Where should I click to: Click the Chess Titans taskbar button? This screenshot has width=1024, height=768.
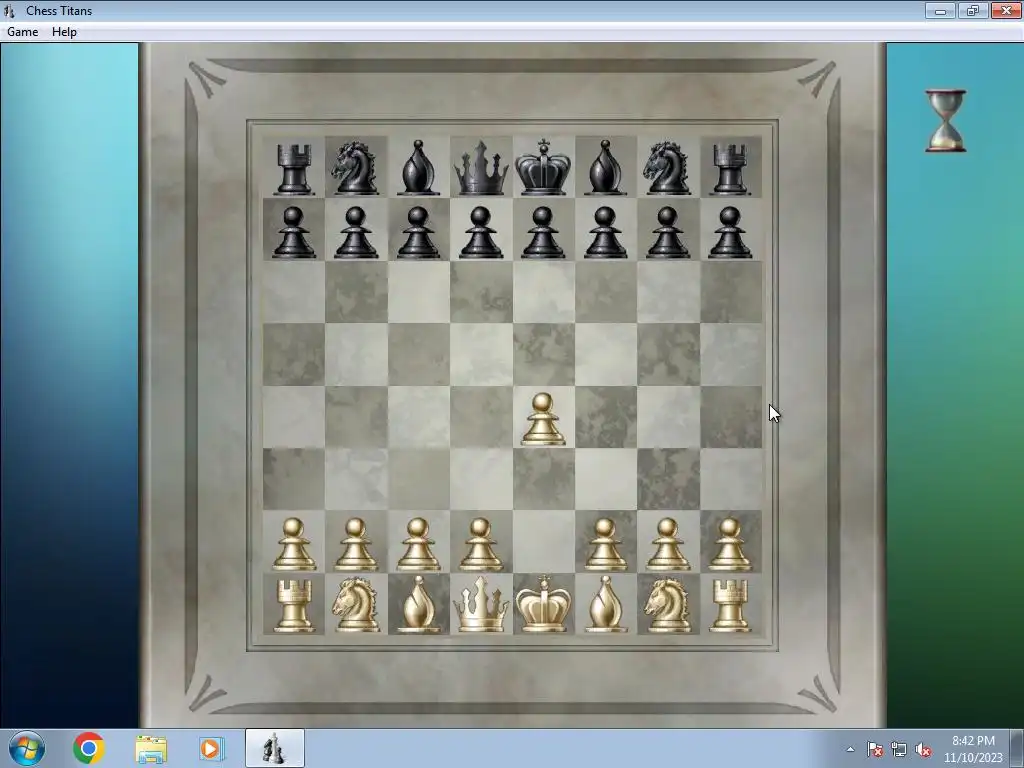click(x=274, y=748)
